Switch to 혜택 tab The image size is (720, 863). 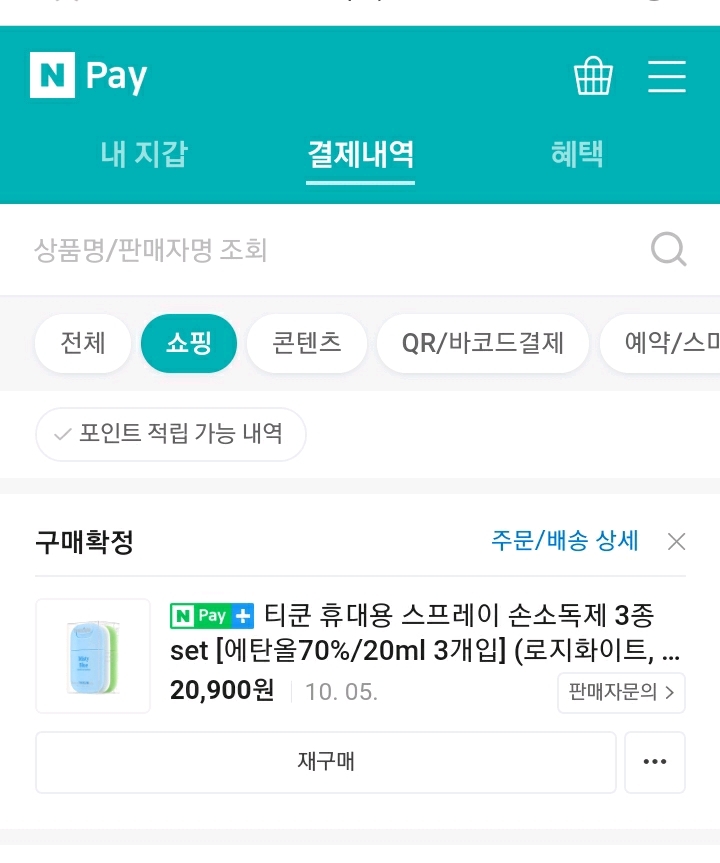coord(577,154)
